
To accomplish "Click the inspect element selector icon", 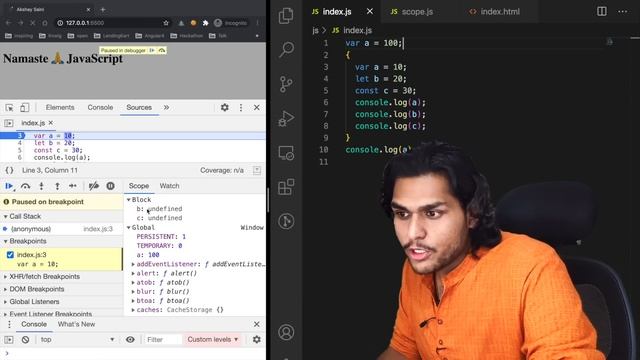I will pos(9,108).
